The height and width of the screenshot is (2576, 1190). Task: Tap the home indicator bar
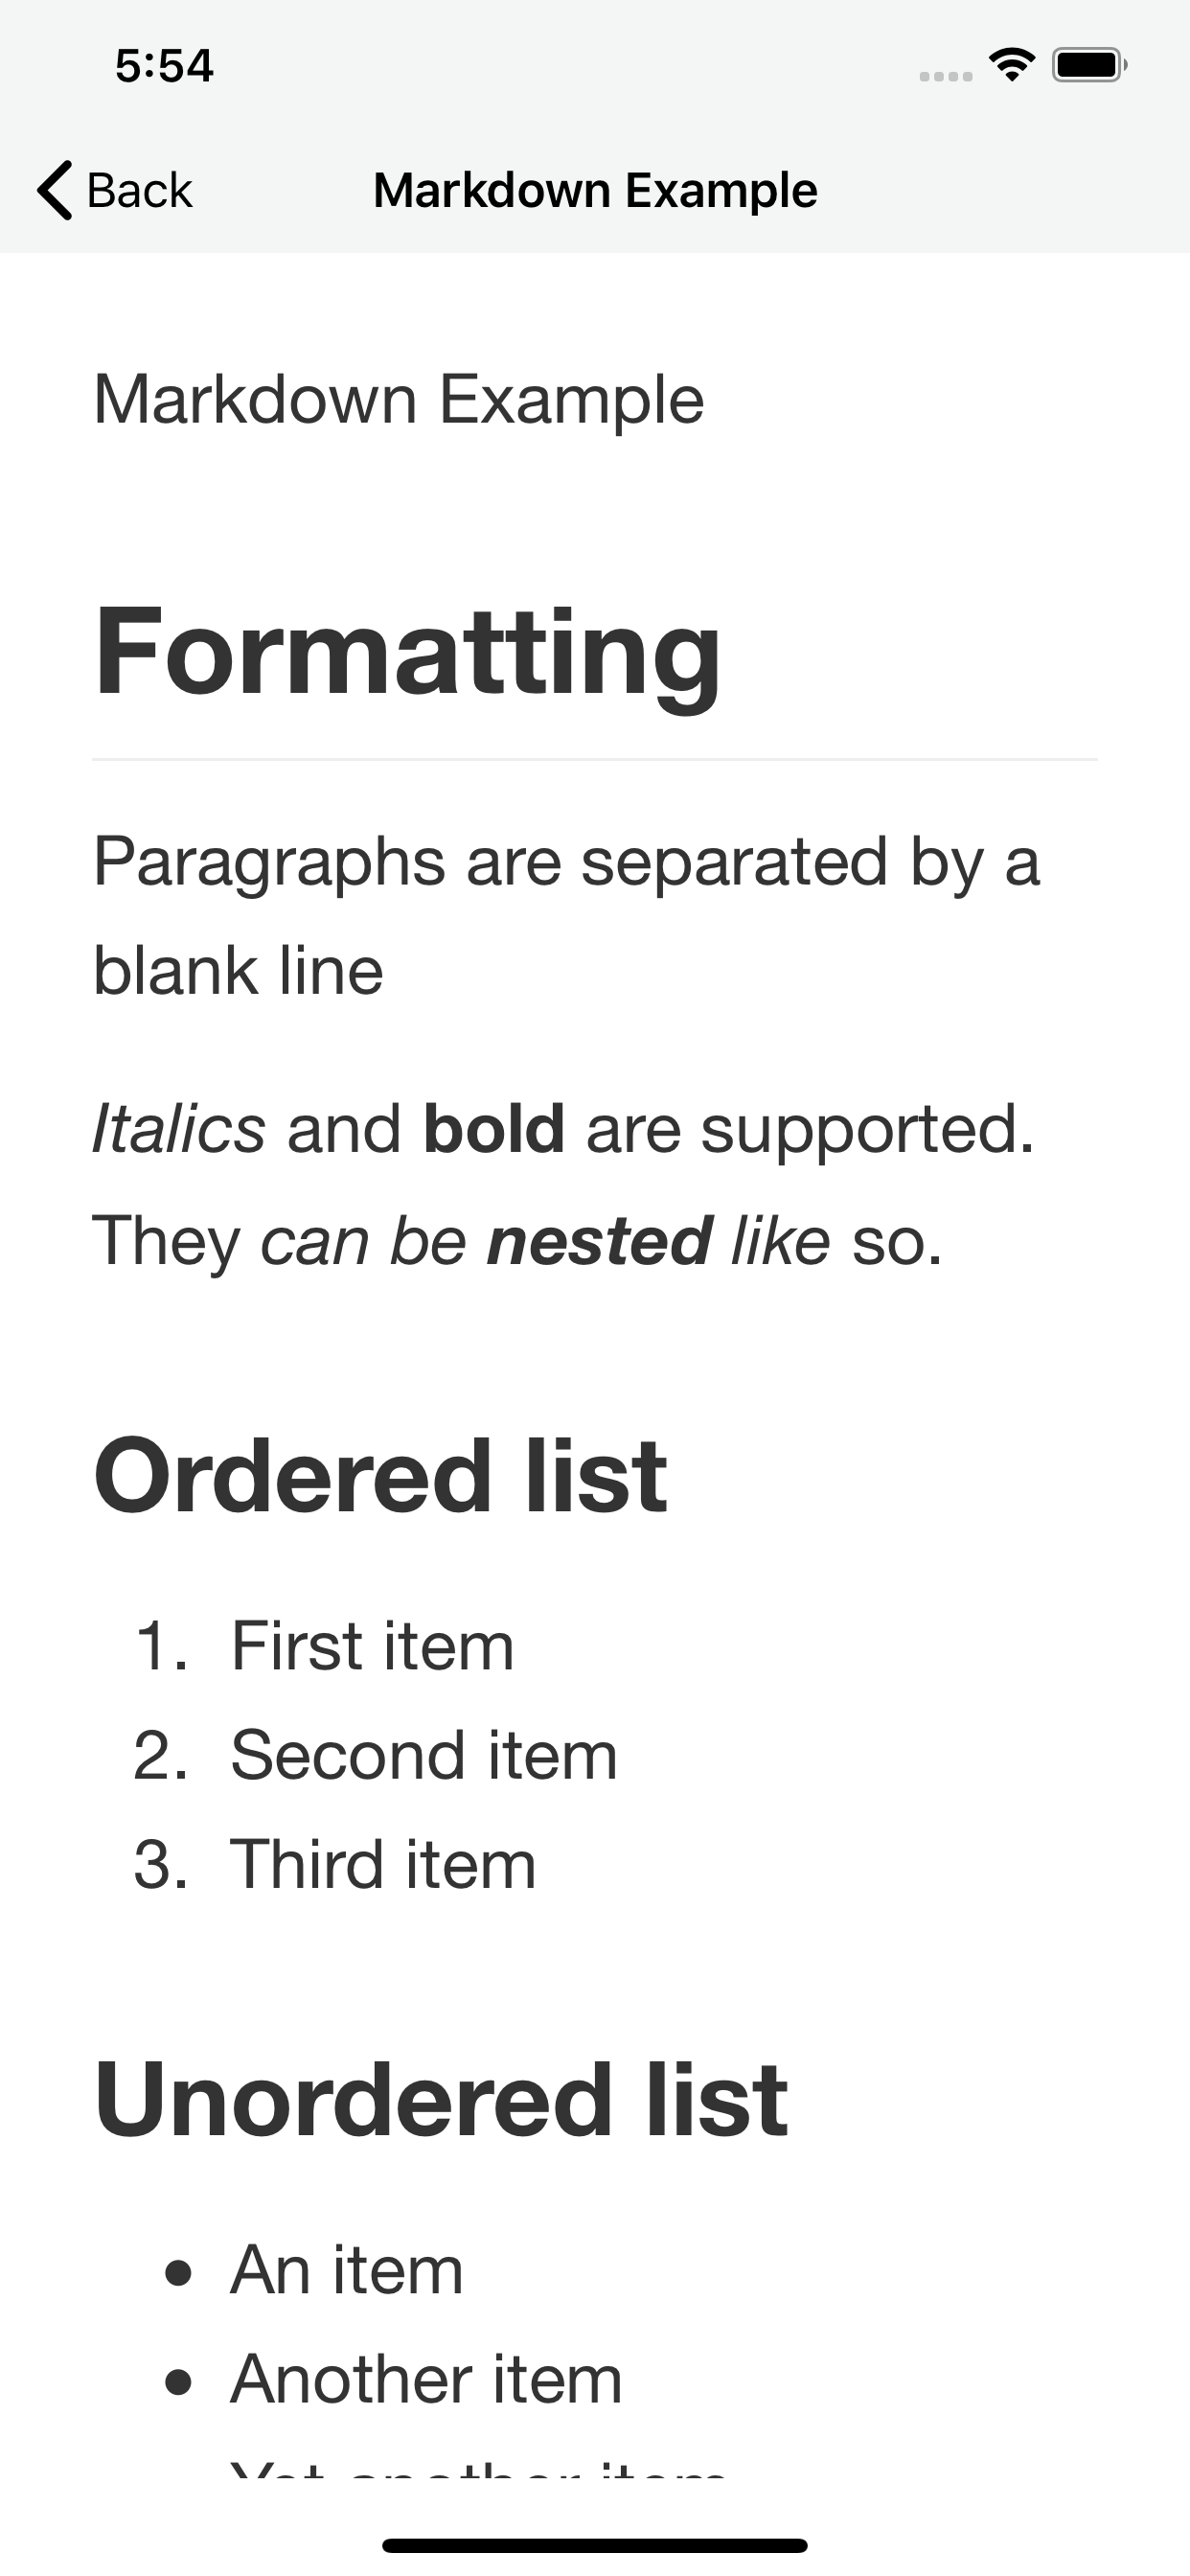click(x=595, y=2545)
